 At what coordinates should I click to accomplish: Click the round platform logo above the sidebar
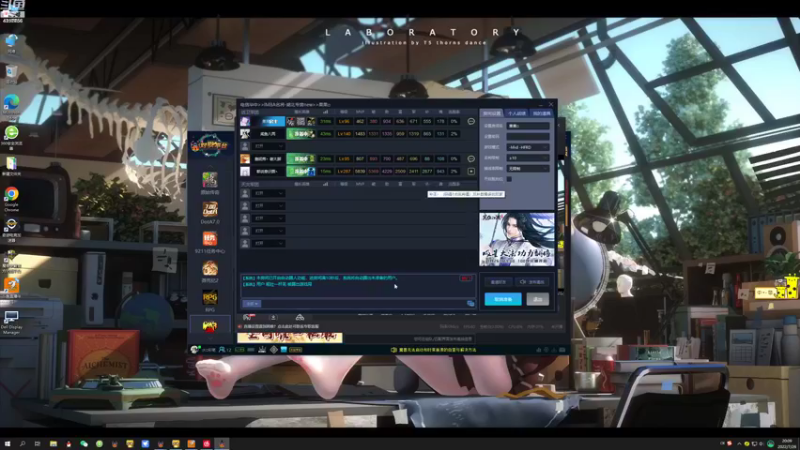pos(209,145)
